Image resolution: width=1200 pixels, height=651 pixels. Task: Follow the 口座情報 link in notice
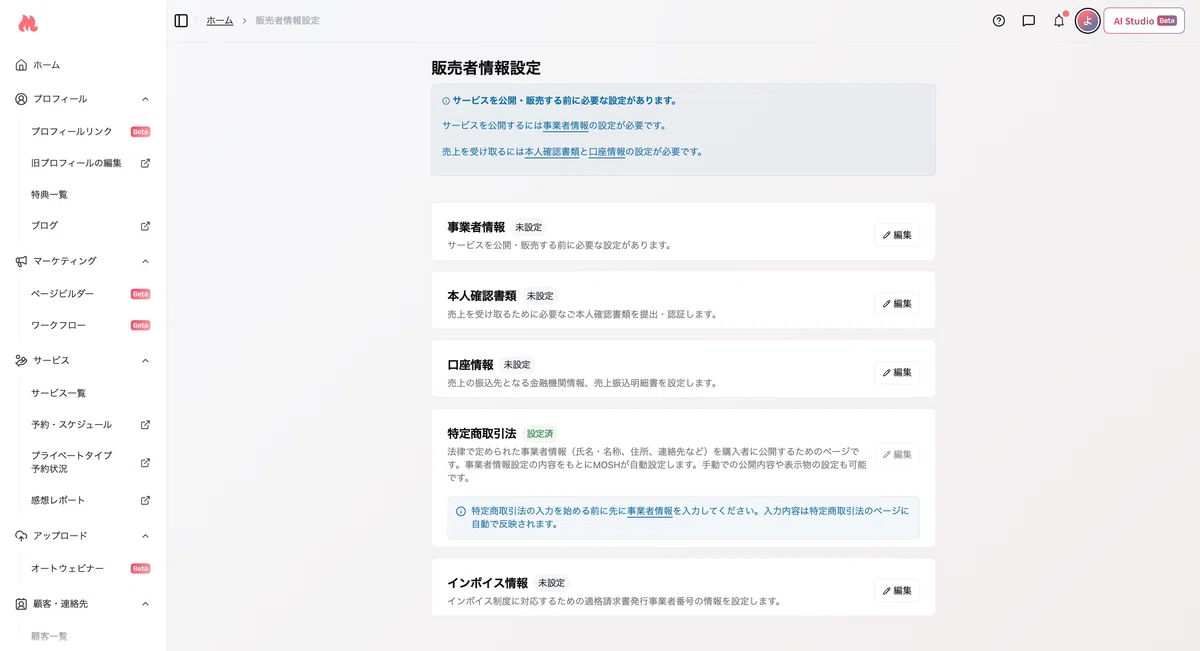tap(607, 152)
